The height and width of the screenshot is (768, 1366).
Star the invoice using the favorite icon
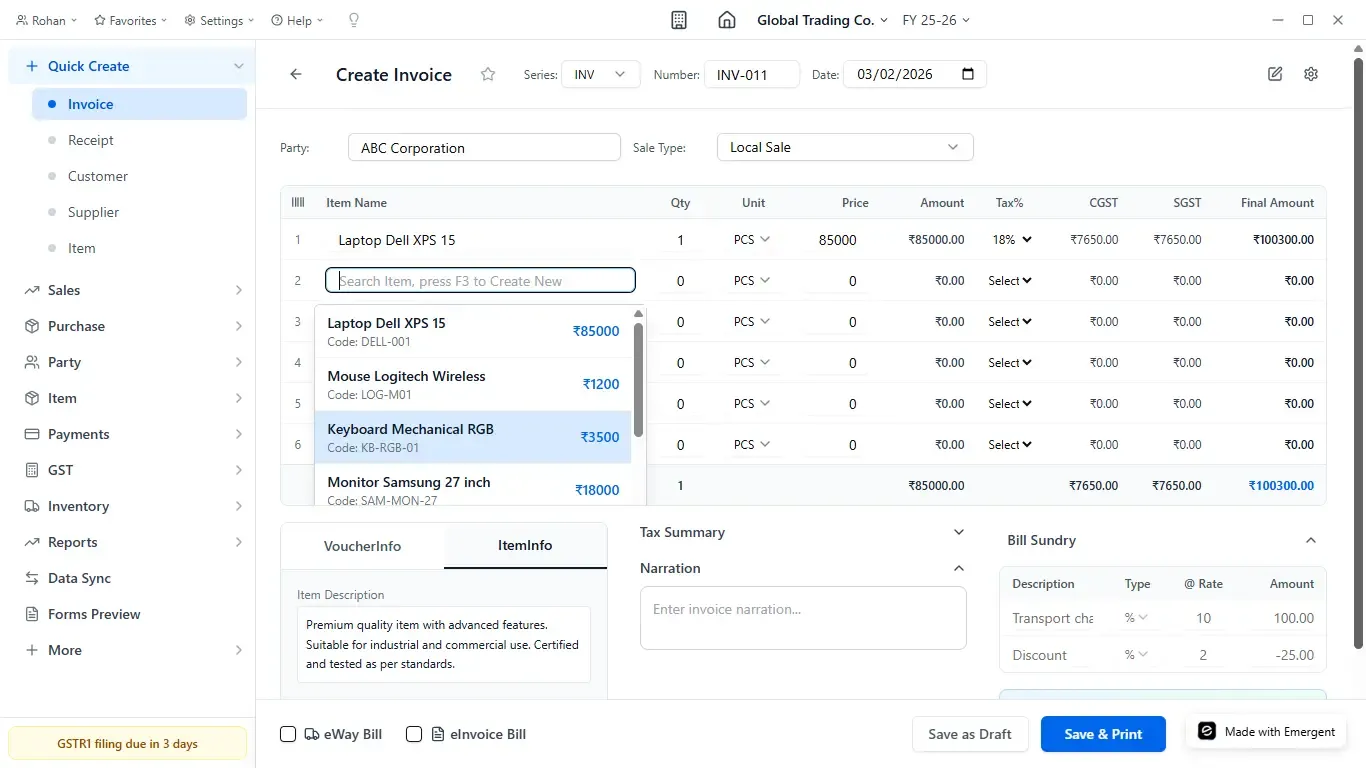coord(487,74)
